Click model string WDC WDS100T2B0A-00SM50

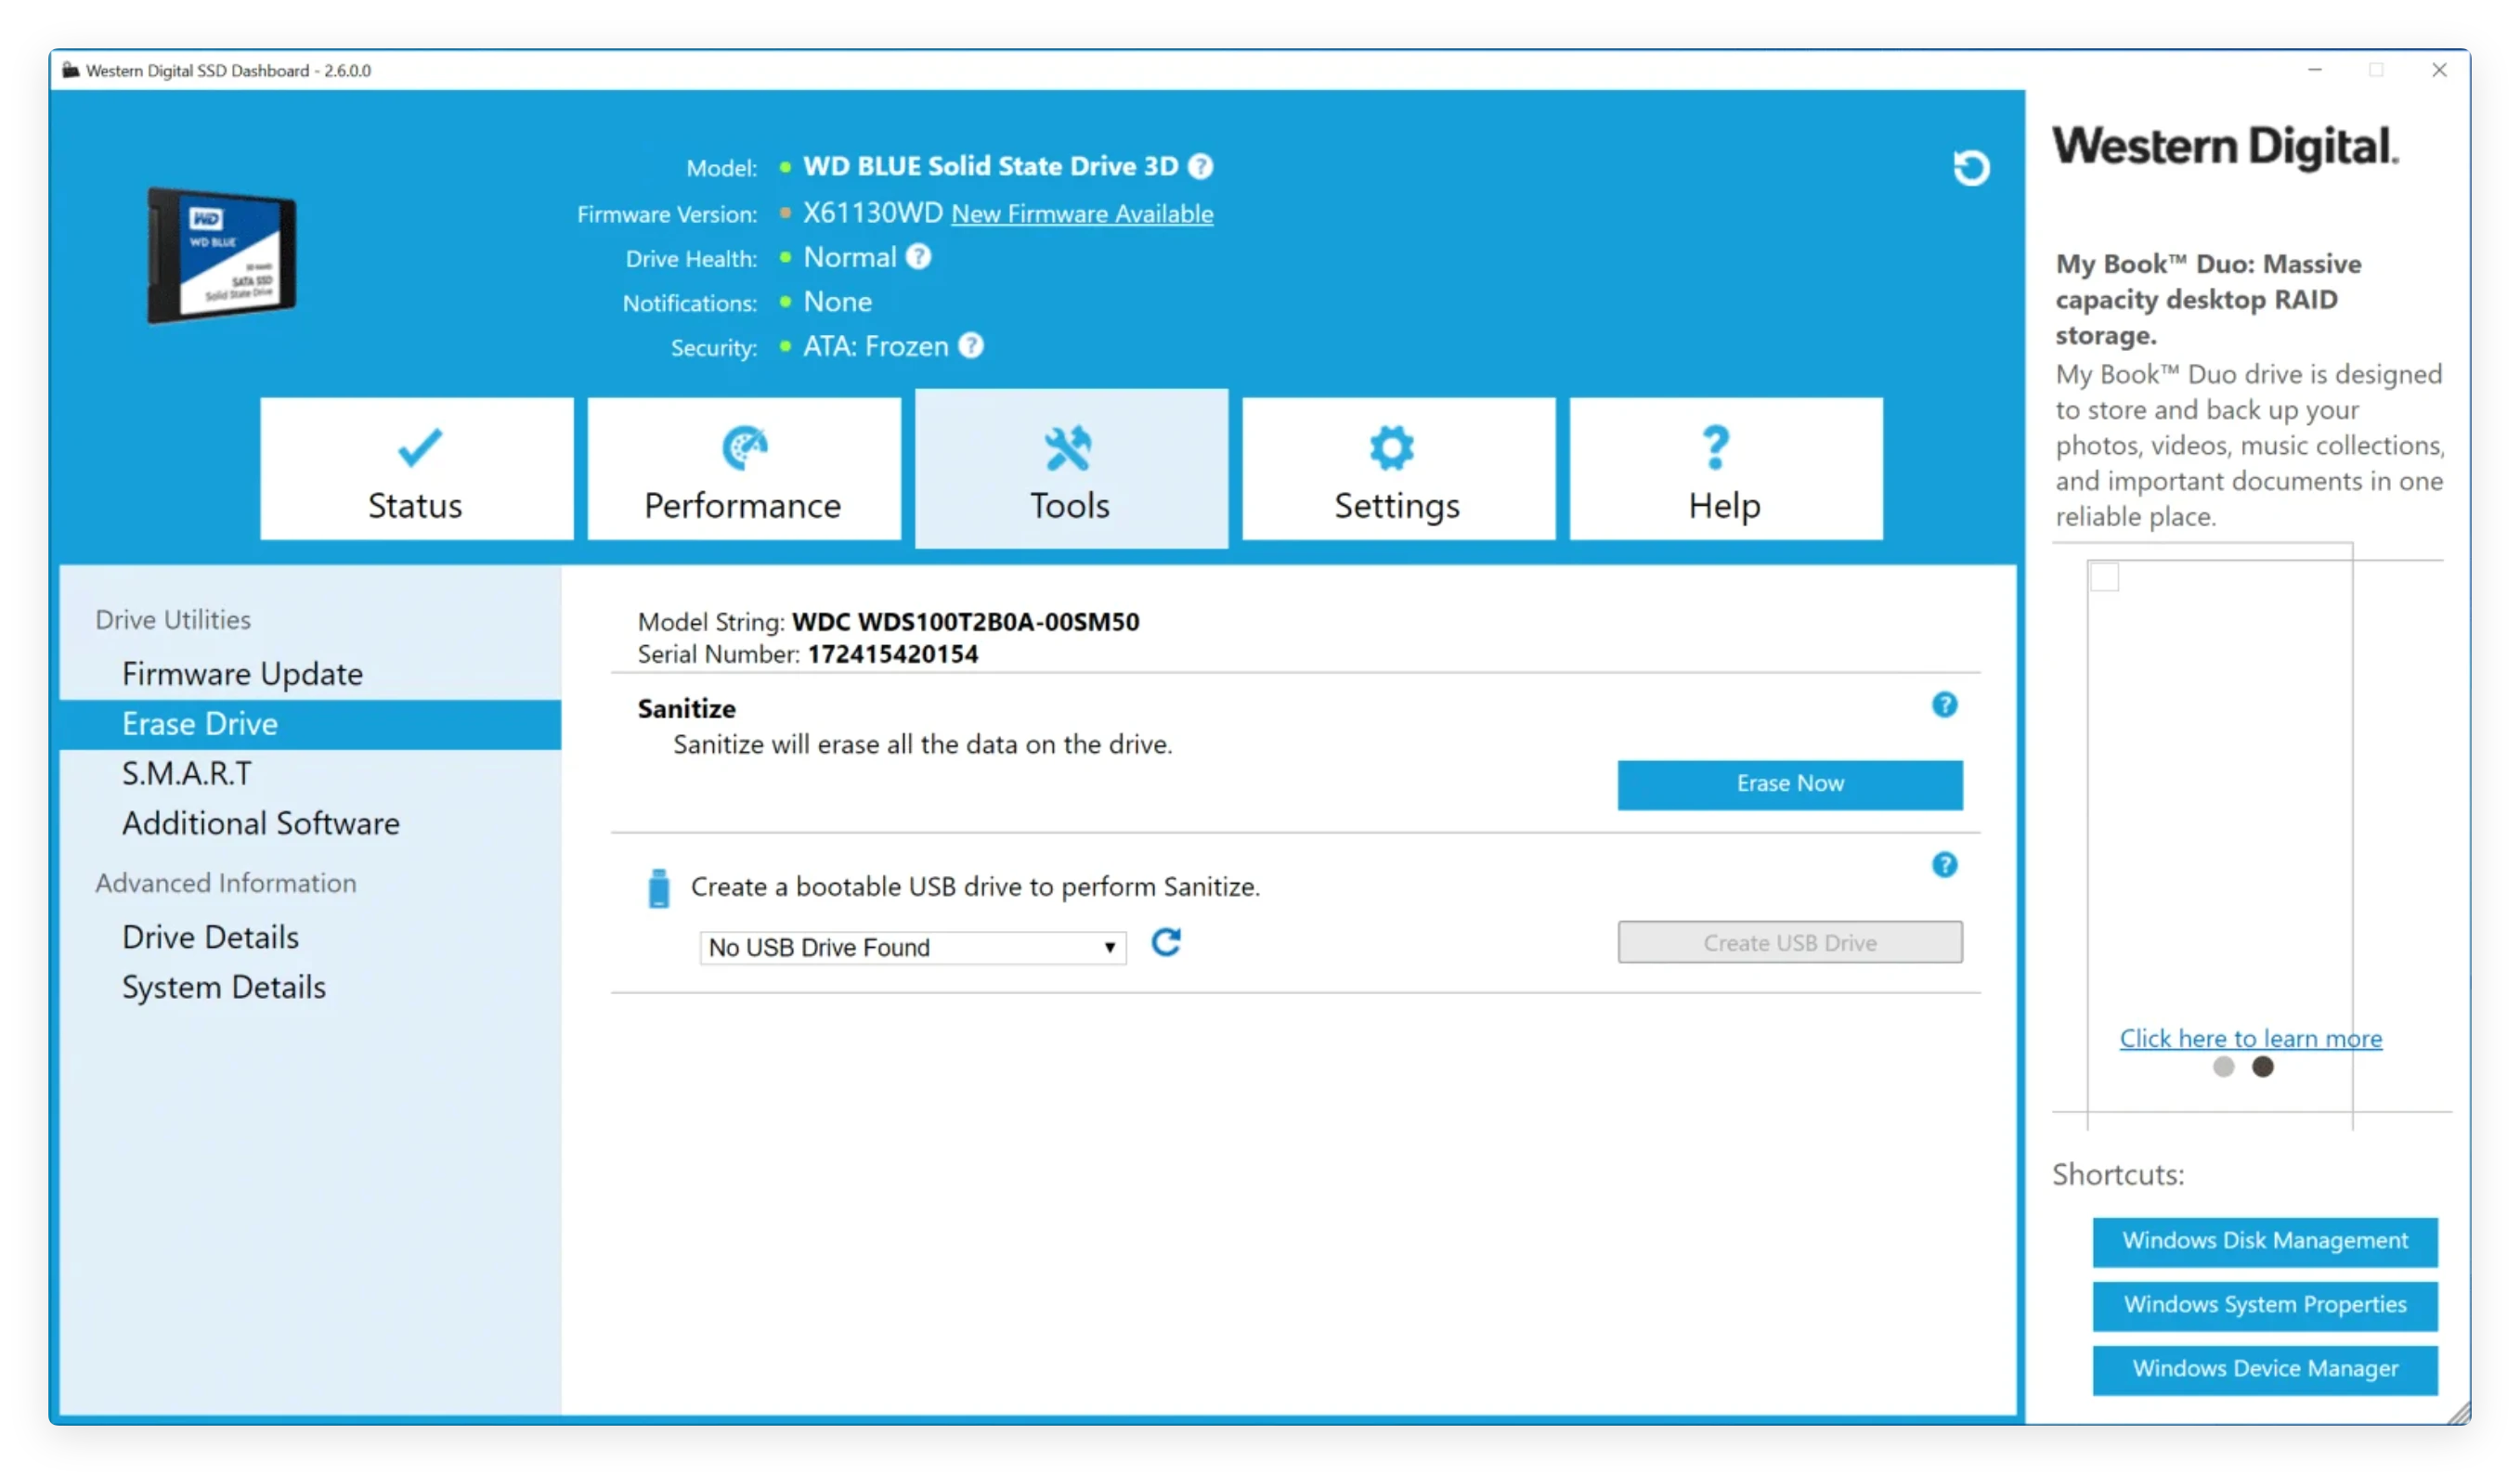[x=966, y=622]
